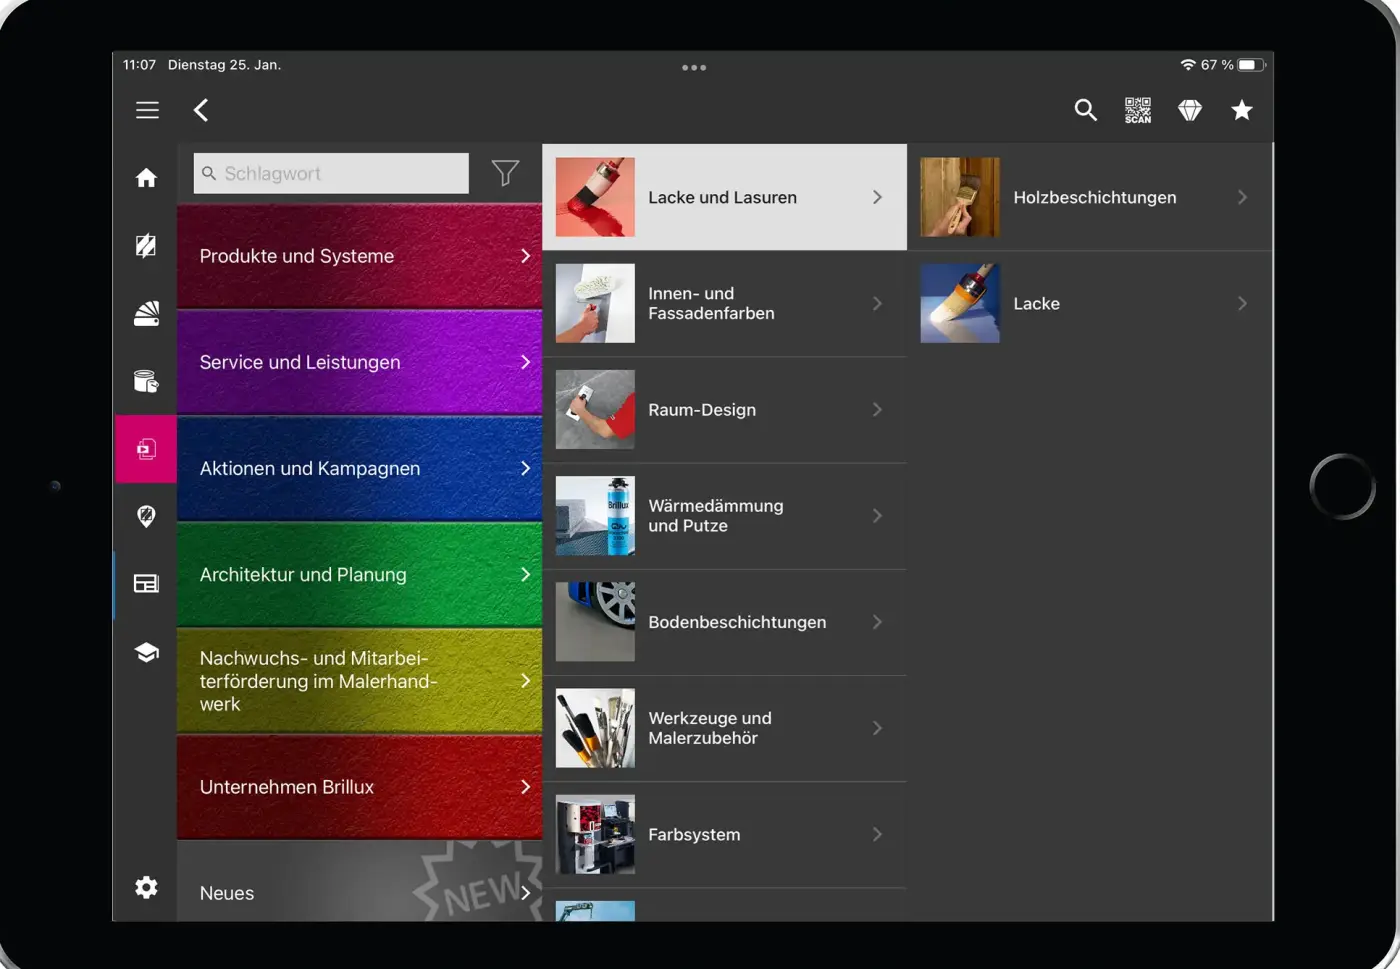The height and width of the screenshot is (969, 1400).
Task: Tap the diamond icon in top bar
Action: click(1190, 110)
